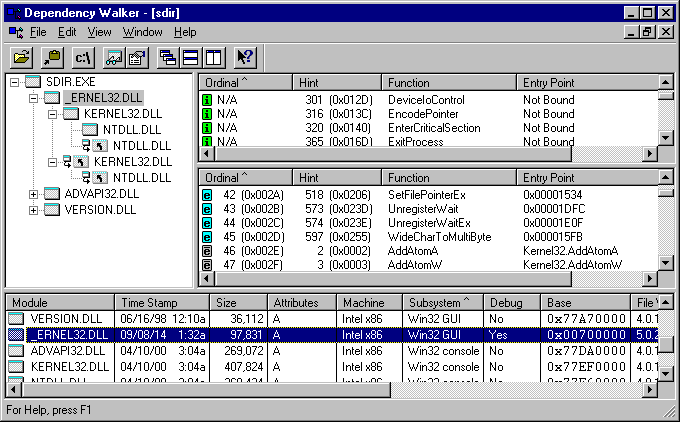This screenshot has height=422, width=680.
Task: Select the WideCharToMultiByte export row
Action: pos(428,237)
